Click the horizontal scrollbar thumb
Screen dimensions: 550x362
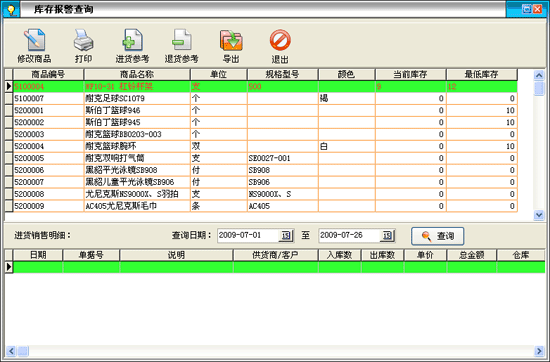(23, 351)
